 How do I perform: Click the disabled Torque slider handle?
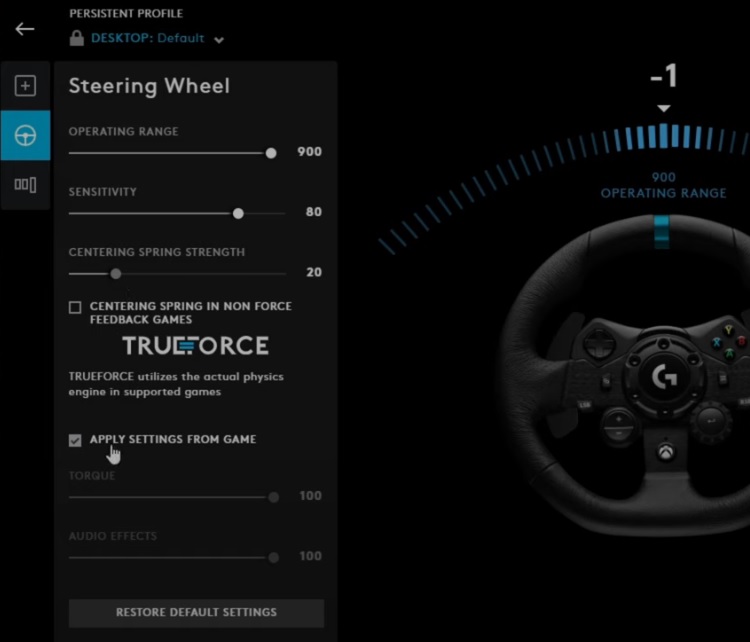(x=274, y=498)
